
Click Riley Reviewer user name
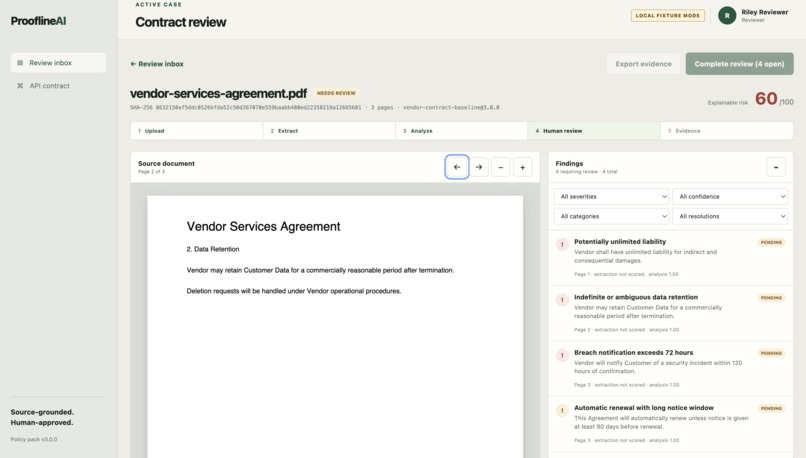764,12
